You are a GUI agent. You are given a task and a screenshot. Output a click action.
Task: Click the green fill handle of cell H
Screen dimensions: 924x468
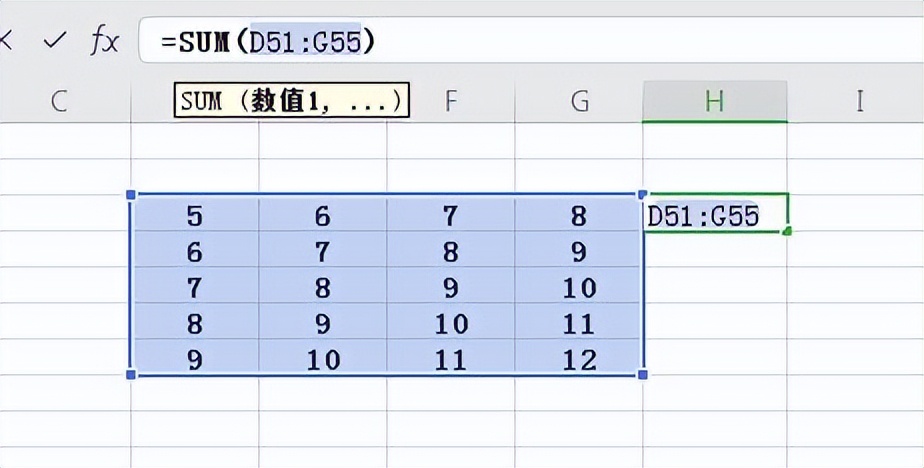point(787,232)
